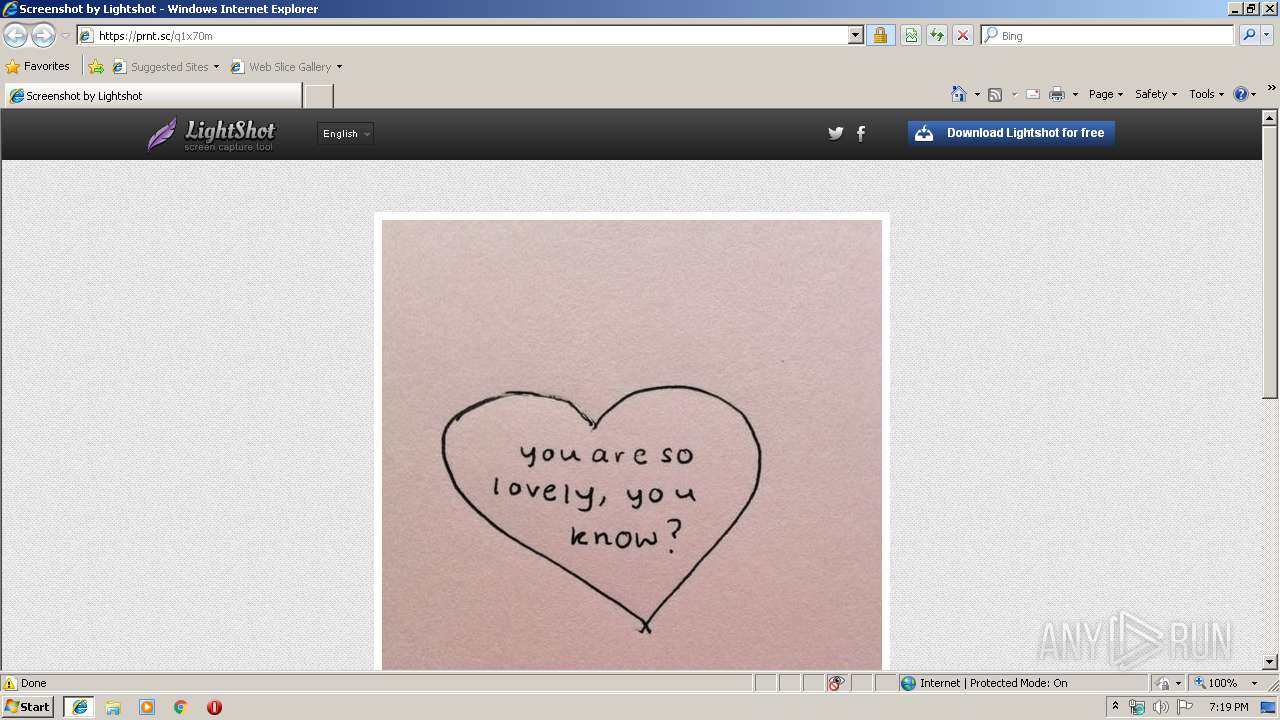Open the English language dropdown
The image size is (1280, 720).
pos(345,134)
